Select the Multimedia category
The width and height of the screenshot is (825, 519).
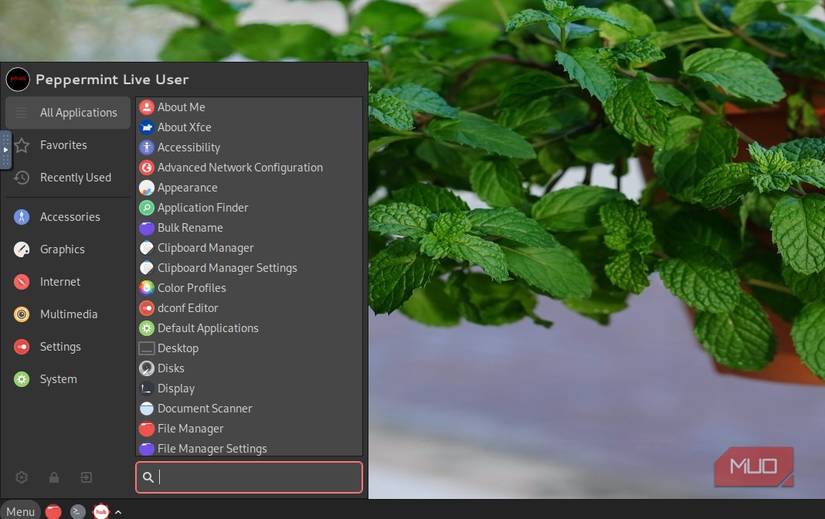[68, 314]
